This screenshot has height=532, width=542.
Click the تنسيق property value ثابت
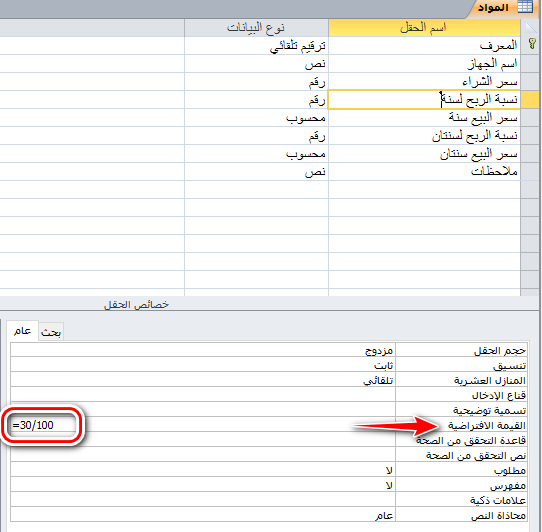(x=203, y=365)
